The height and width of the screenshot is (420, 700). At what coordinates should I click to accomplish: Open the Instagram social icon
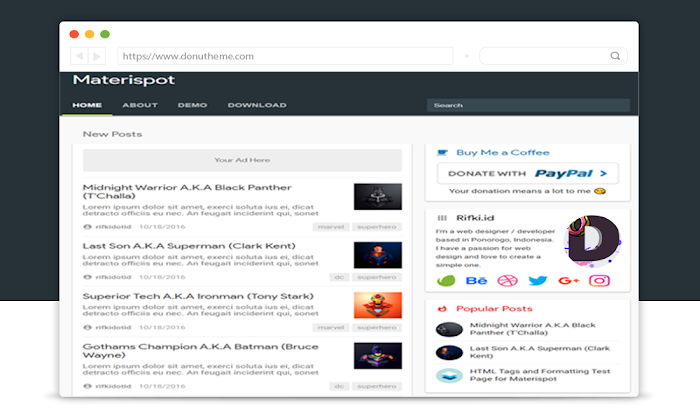point(599,281)
